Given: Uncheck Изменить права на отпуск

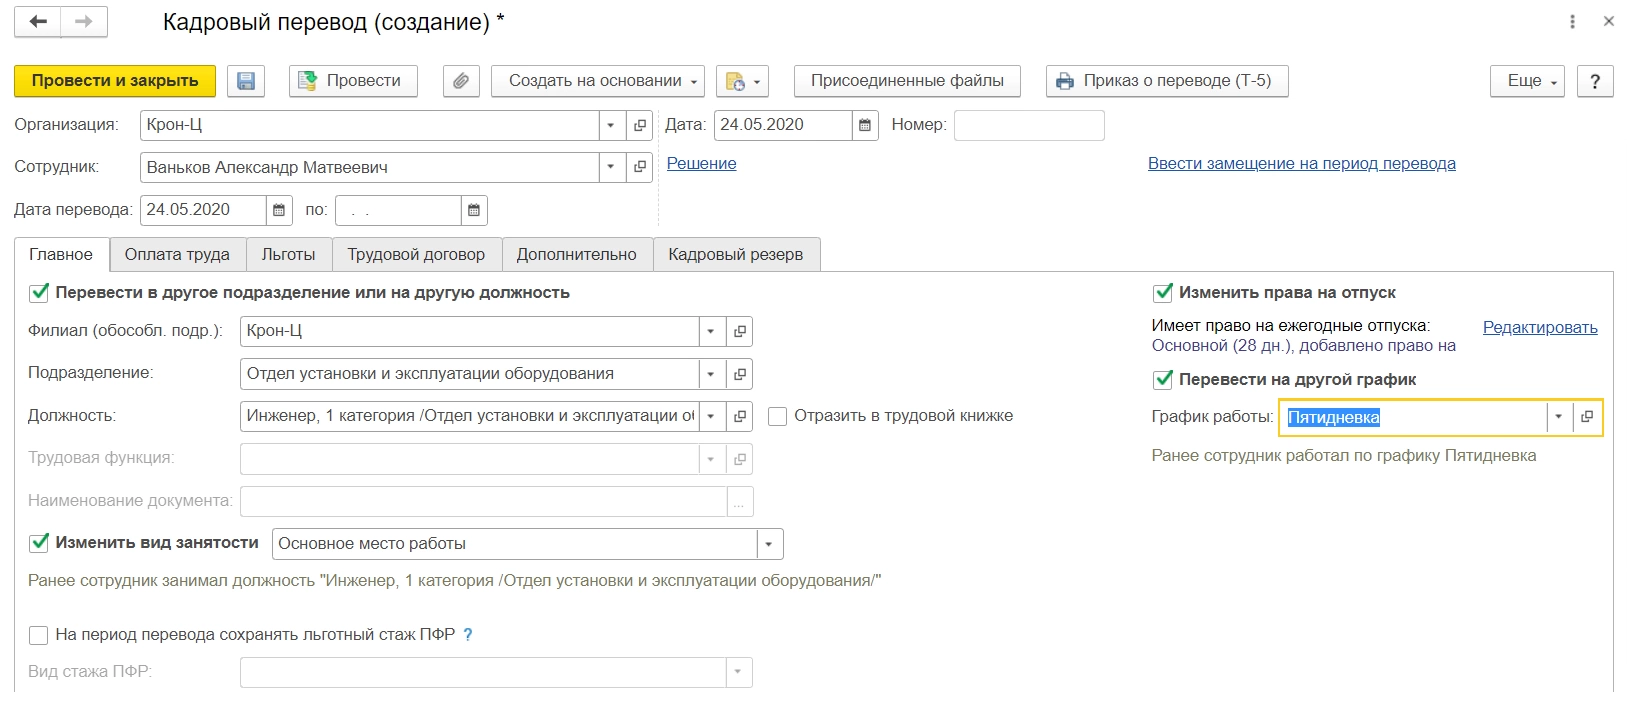Looking at the screenshot, I should 1163,293.
